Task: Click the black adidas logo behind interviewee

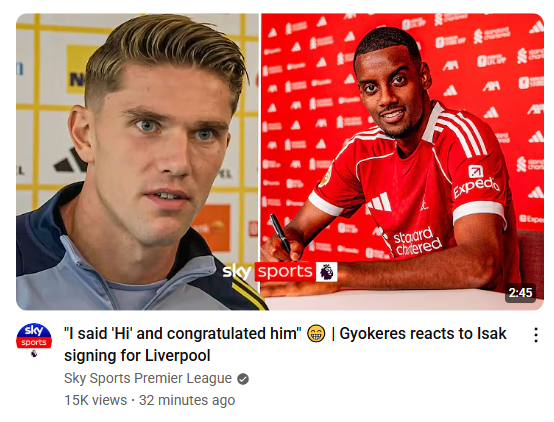Action: click(71, 161)
